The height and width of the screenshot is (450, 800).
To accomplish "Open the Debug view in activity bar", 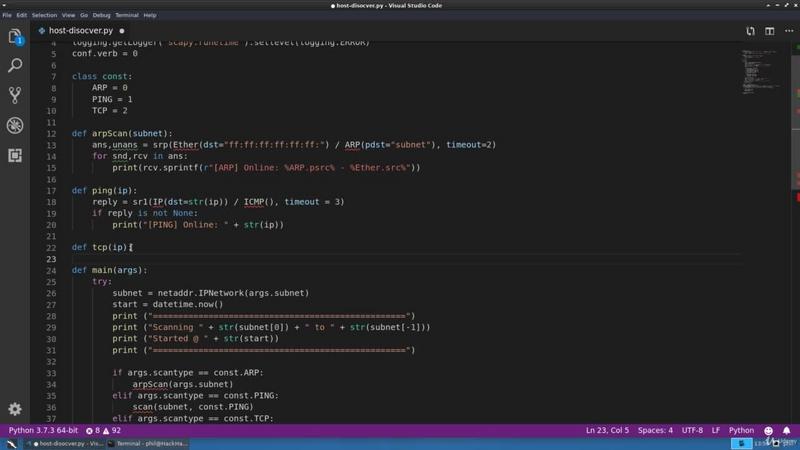I will tap(15, 125).
